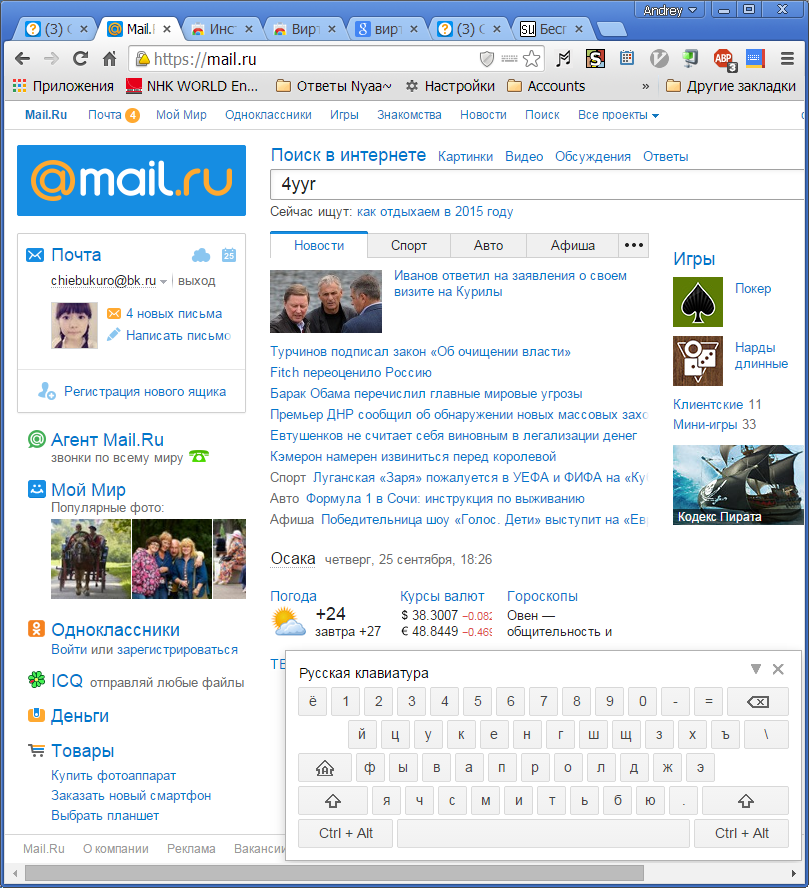The height and width of the screenshot is (888, 809).
Task: Click the user avatar photo in Почта panel
Action: [x=74, y=325]
